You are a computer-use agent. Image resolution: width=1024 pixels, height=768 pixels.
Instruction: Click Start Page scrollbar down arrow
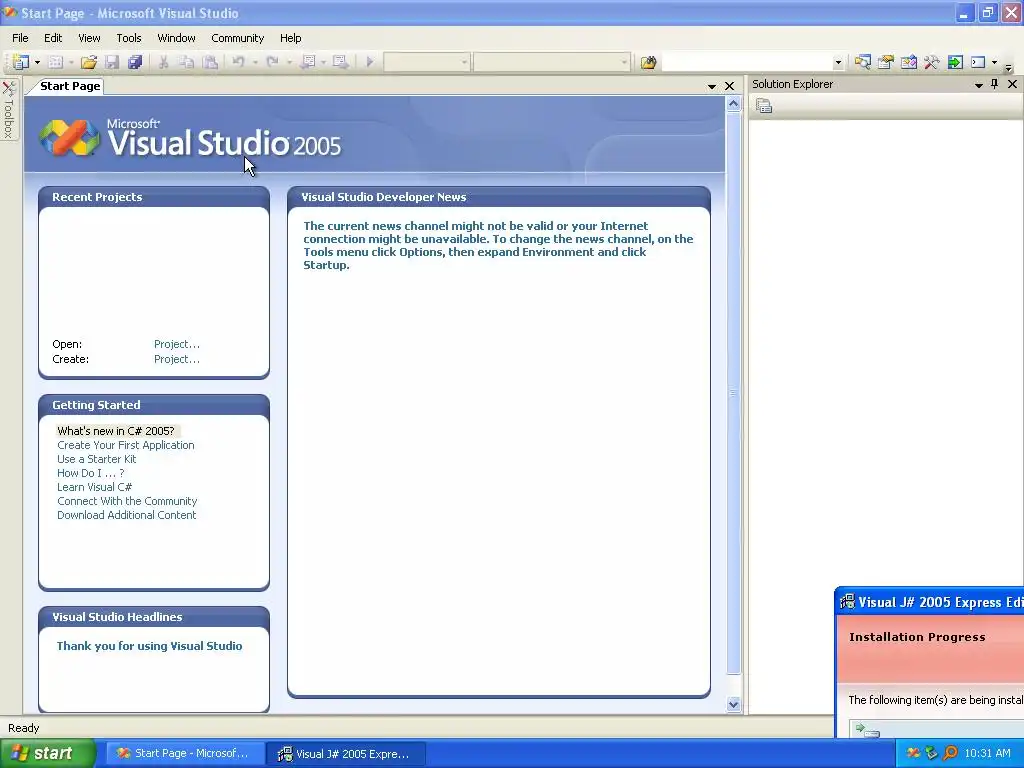[733, 704]
